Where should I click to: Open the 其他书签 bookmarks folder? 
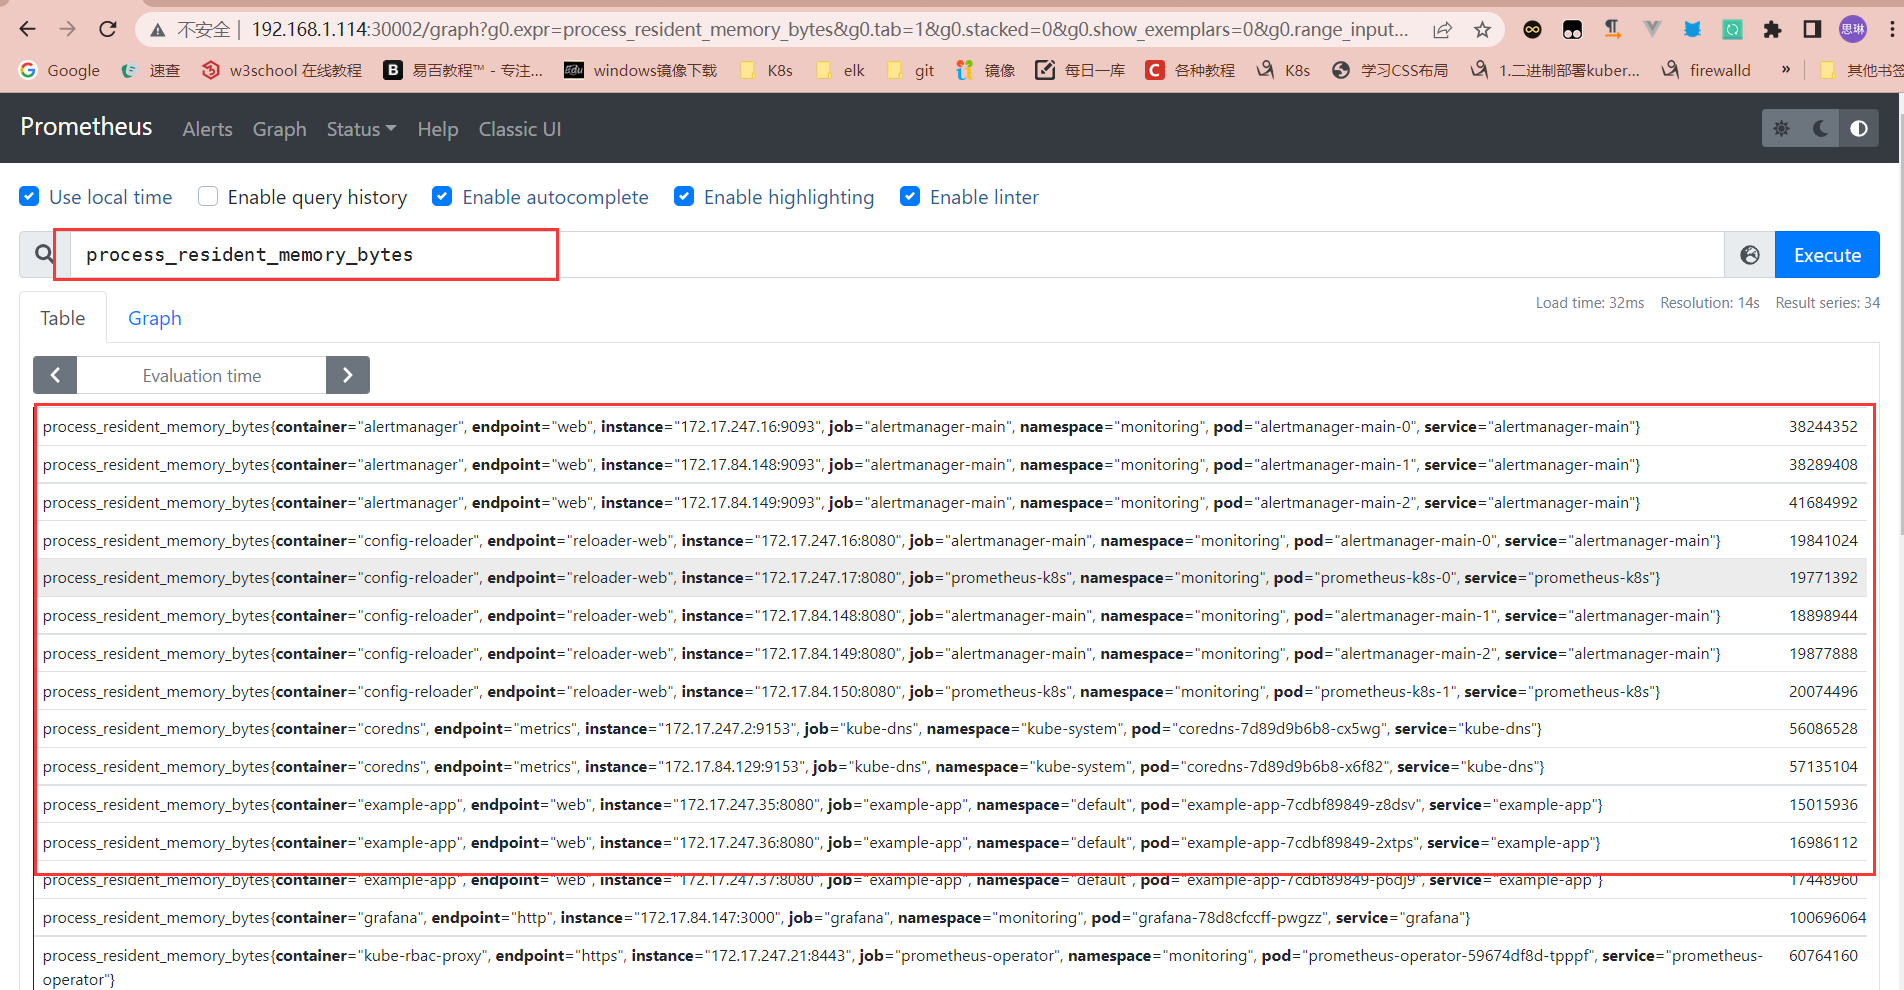point(1861,70)
